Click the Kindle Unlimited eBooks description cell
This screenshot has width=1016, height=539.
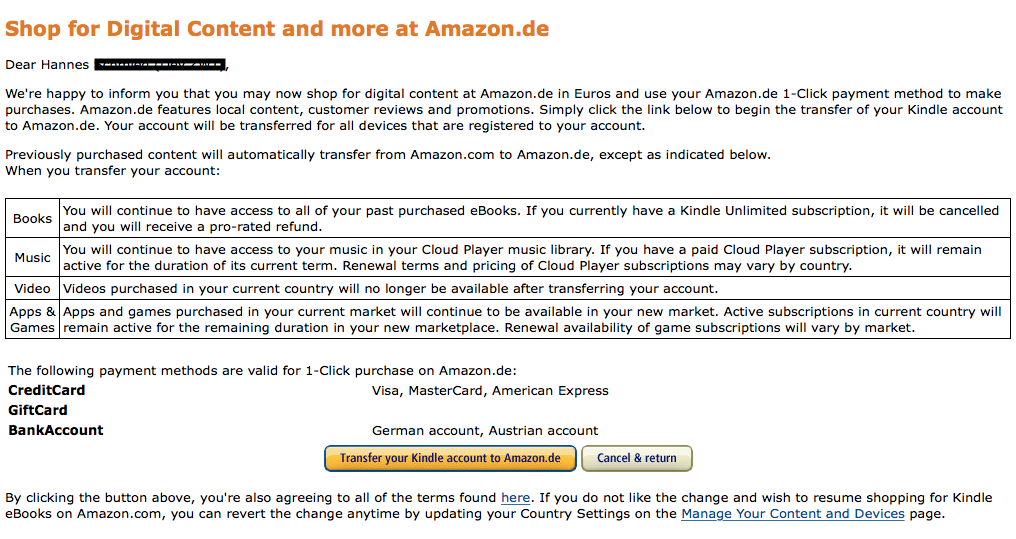[x=530, y=219]
